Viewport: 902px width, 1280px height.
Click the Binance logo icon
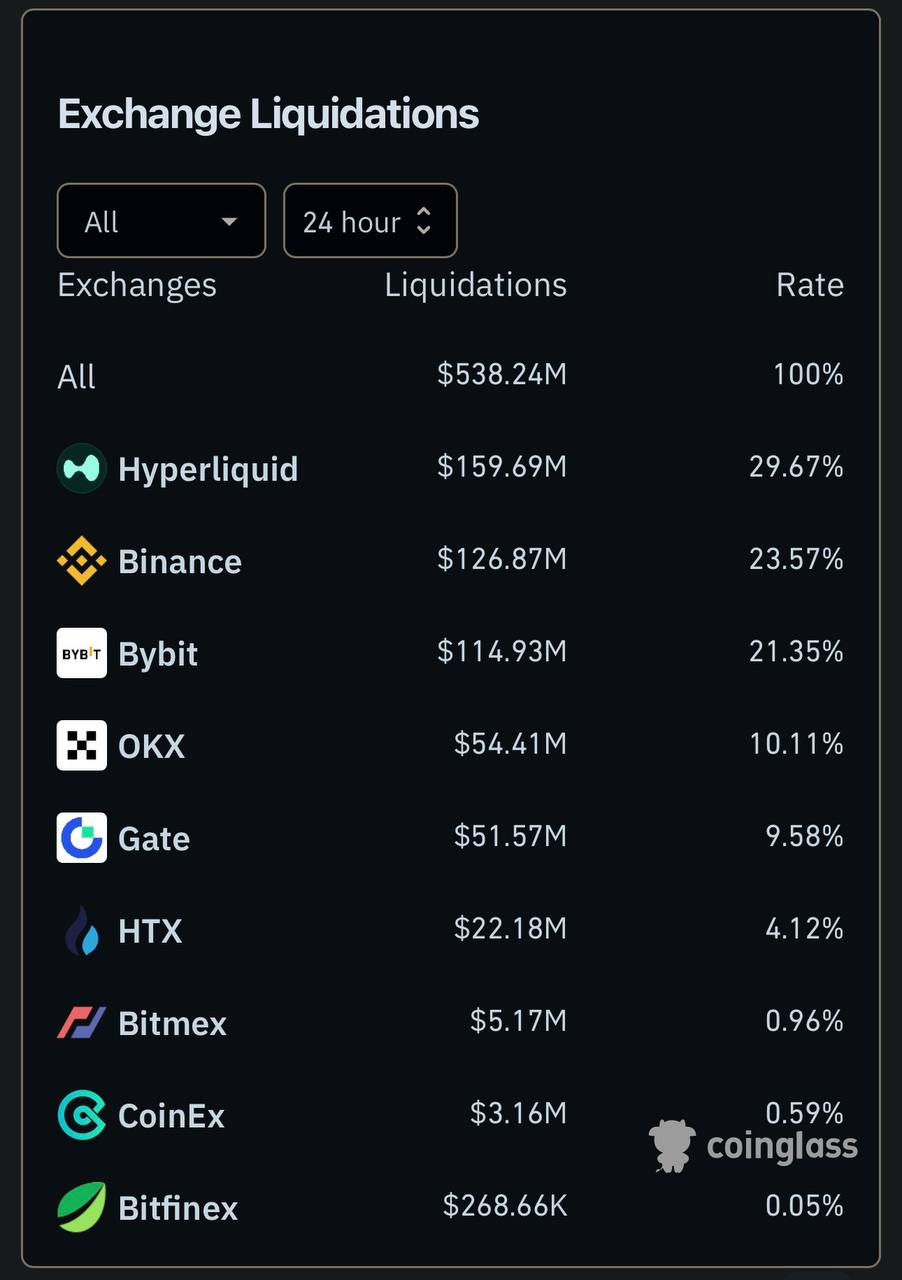(81, 561)
